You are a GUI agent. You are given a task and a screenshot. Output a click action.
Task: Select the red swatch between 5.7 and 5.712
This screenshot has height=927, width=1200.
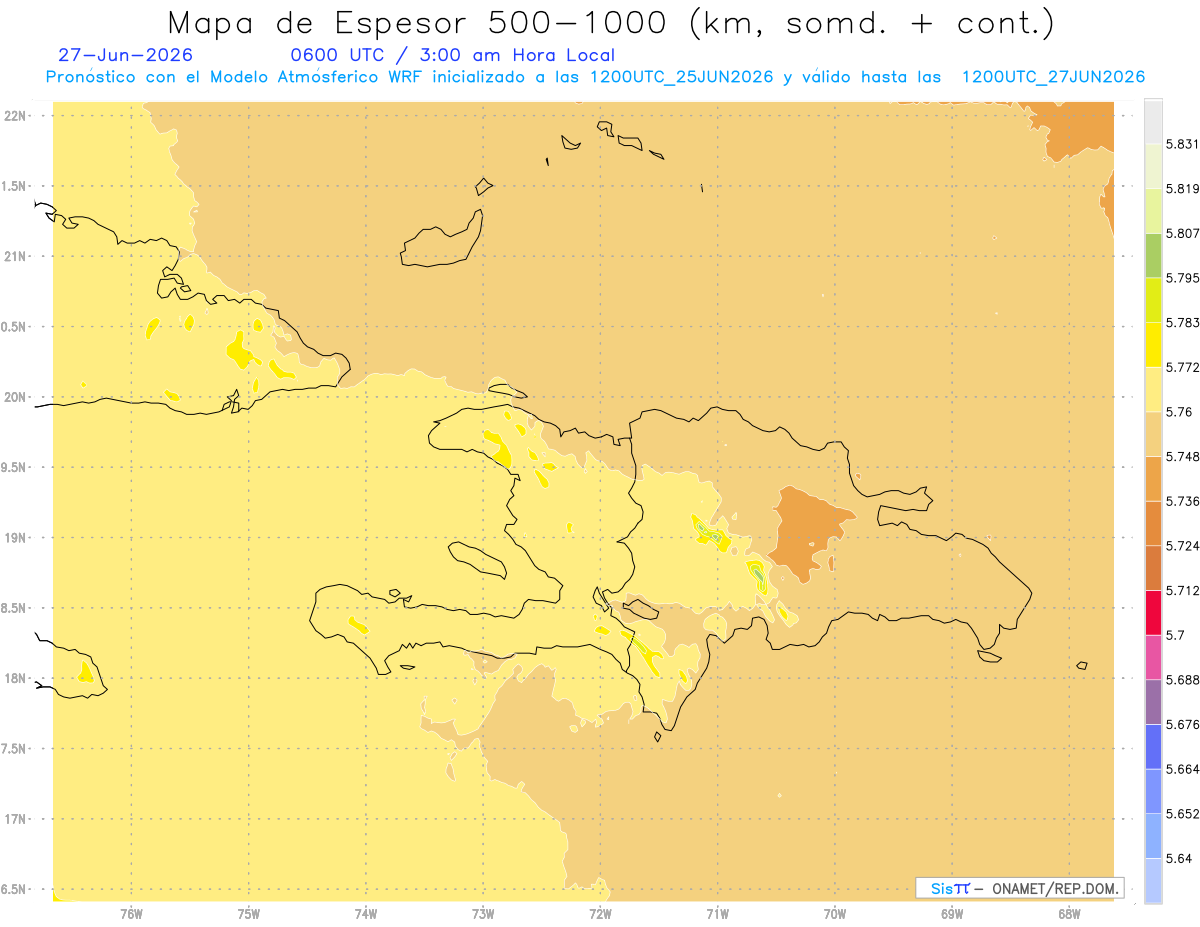point(1153,613)
